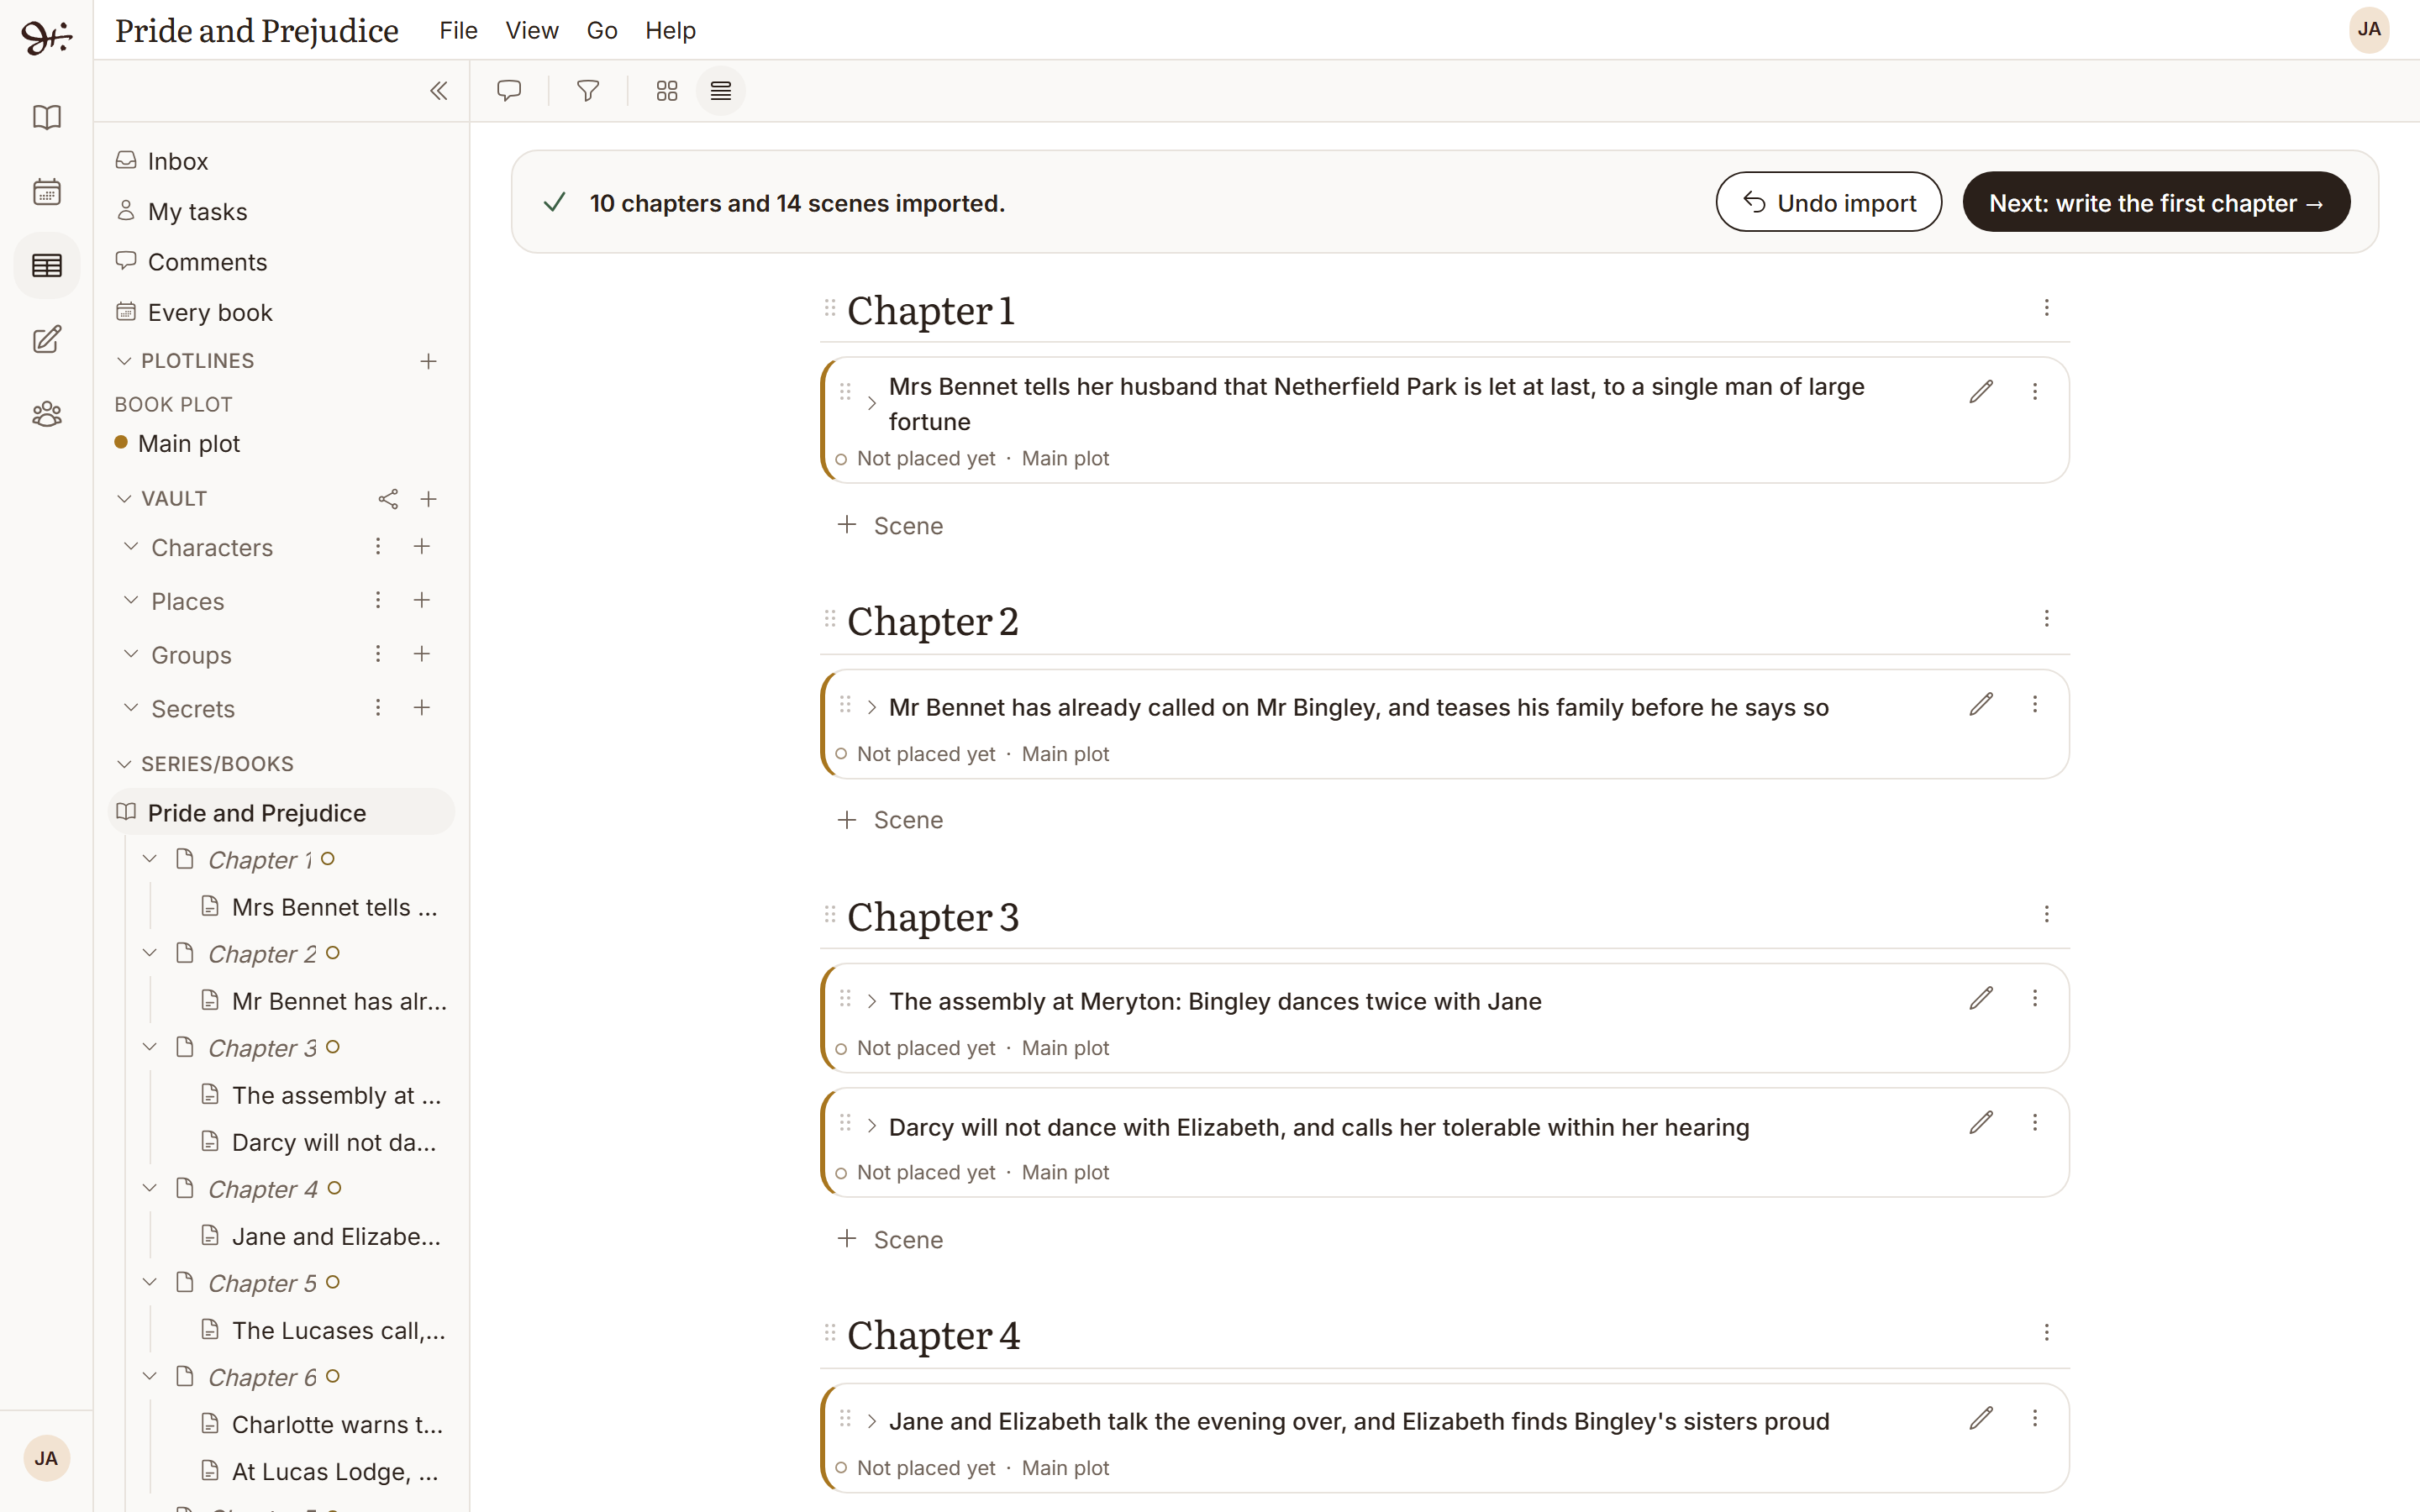The width and height of the screenshot is (2420, 1512).
Task: Click the app logo in top-left
Action: [46, 36]
